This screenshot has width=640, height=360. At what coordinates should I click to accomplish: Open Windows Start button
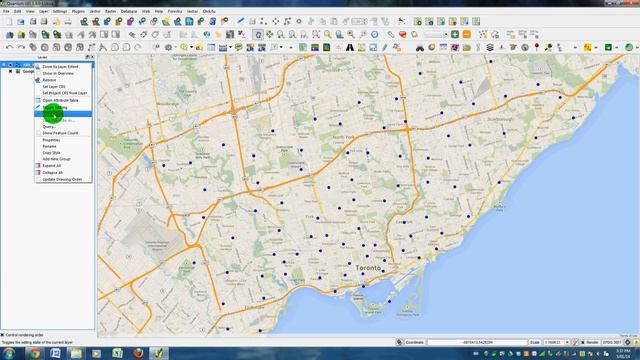pos(9,353)
